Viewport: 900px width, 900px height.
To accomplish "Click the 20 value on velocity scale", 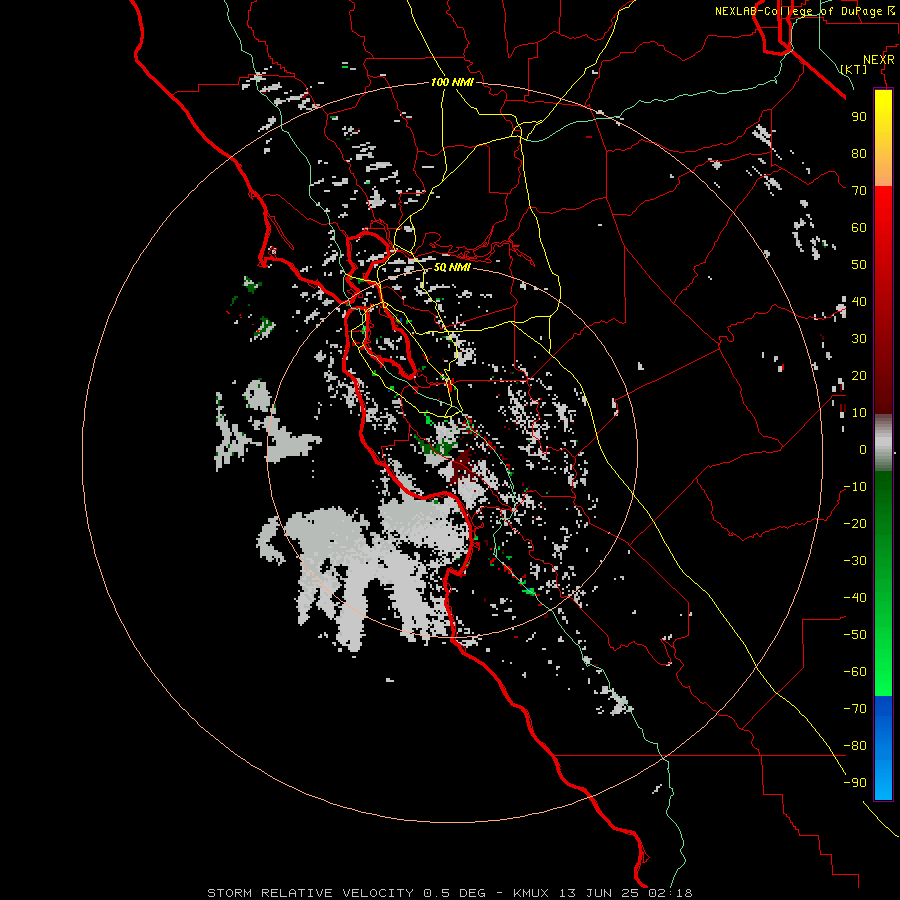I will pyautogui.click(x=859, y=375).
